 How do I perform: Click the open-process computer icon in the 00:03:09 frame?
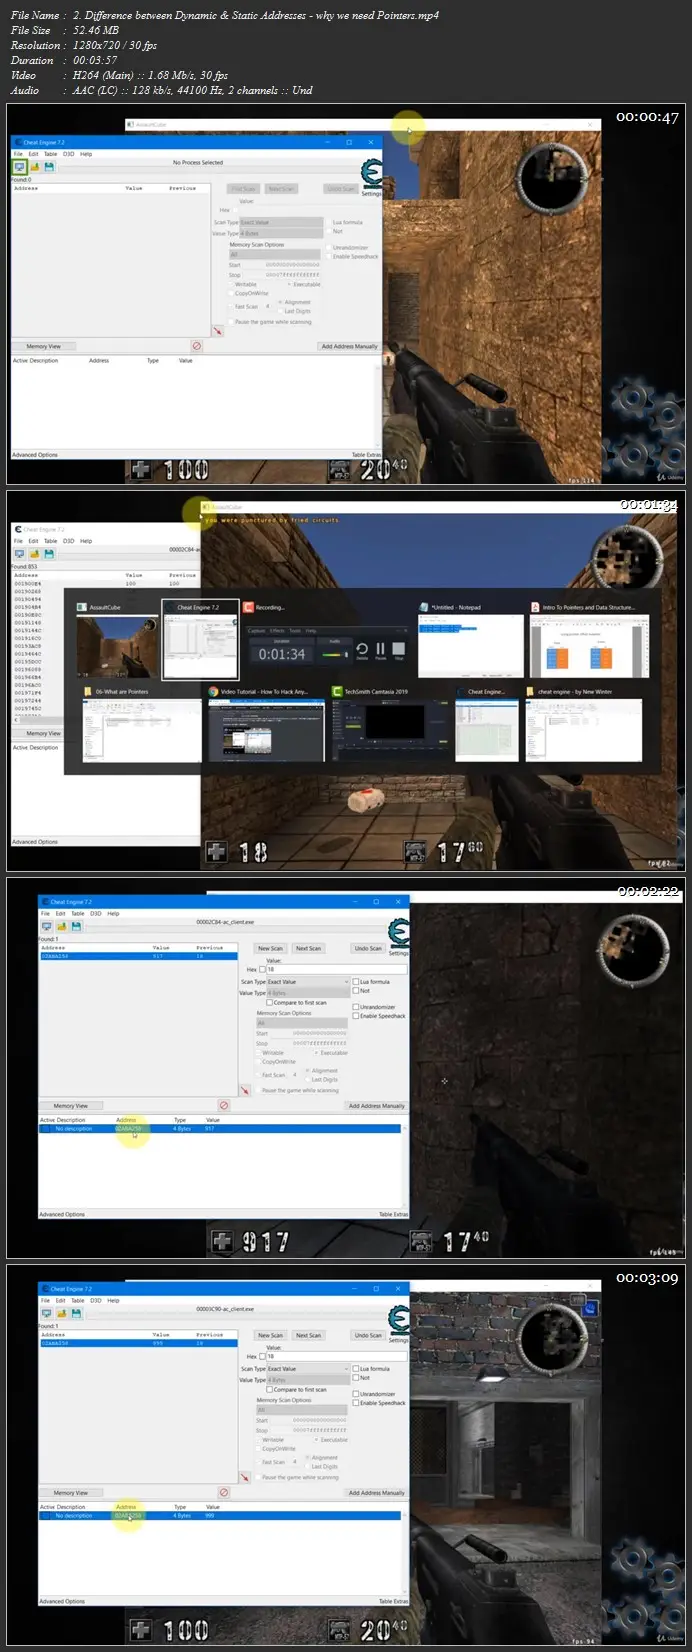tap(47, 1313)
